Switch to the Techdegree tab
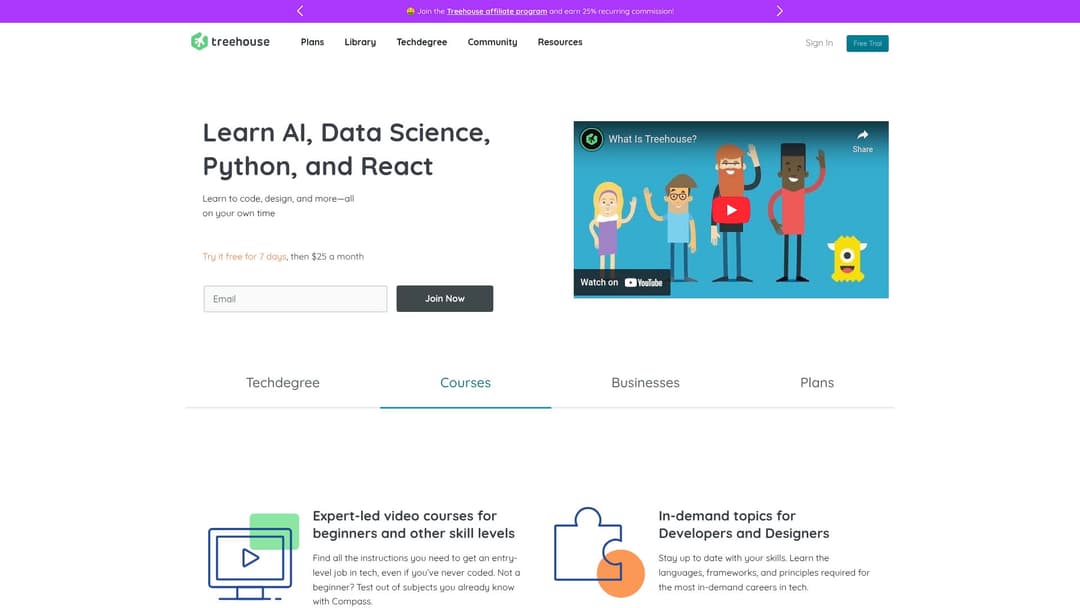This screenshot has height=608, width=1080. (x=282, y=383)
